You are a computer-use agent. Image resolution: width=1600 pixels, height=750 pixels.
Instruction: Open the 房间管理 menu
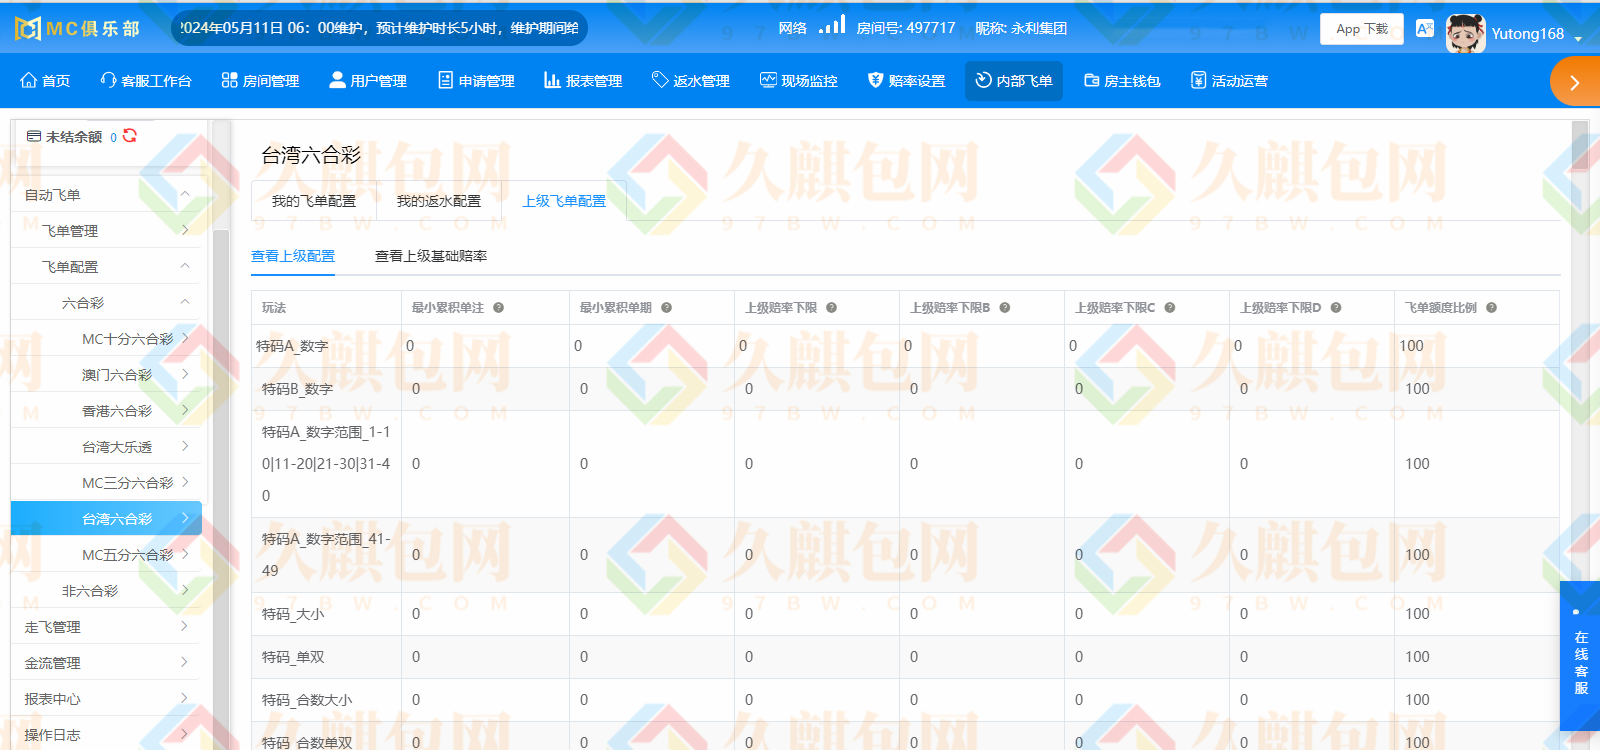coord(261,81)
